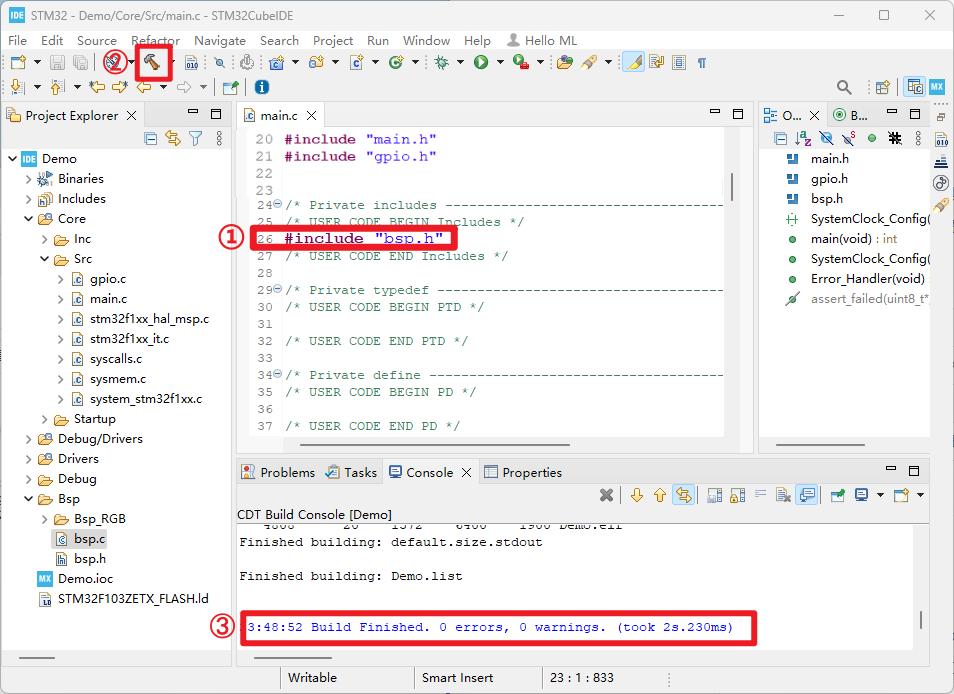Screen dimensions: 954x694
Task: Open the Debug button dropdown arrow
Action: pos(460,62)
